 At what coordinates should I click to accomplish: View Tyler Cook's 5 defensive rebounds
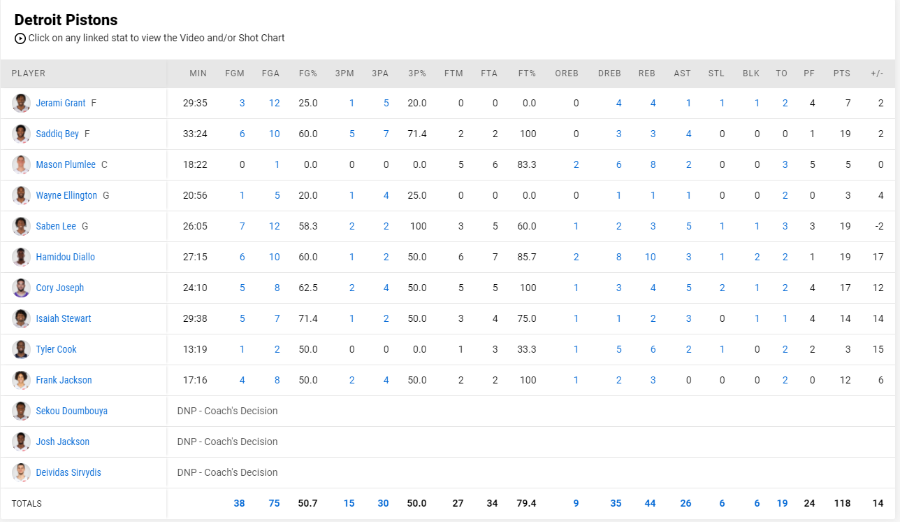618,349
